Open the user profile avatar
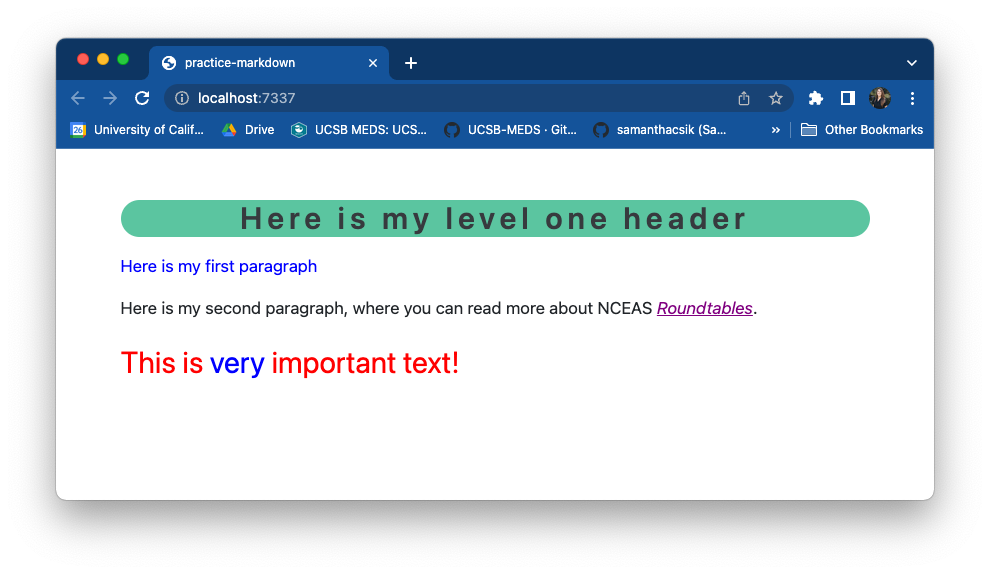The height and width of the screenshot is (574, 990). 880,98
